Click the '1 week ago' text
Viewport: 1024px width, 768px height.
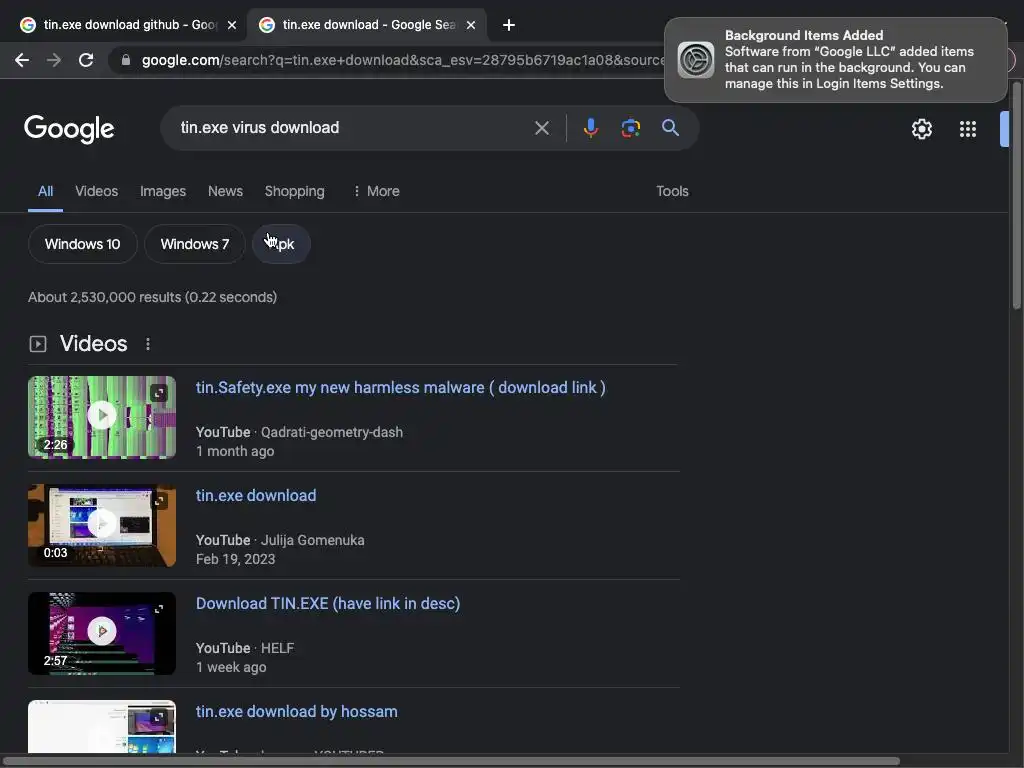[x=231, y=667]
